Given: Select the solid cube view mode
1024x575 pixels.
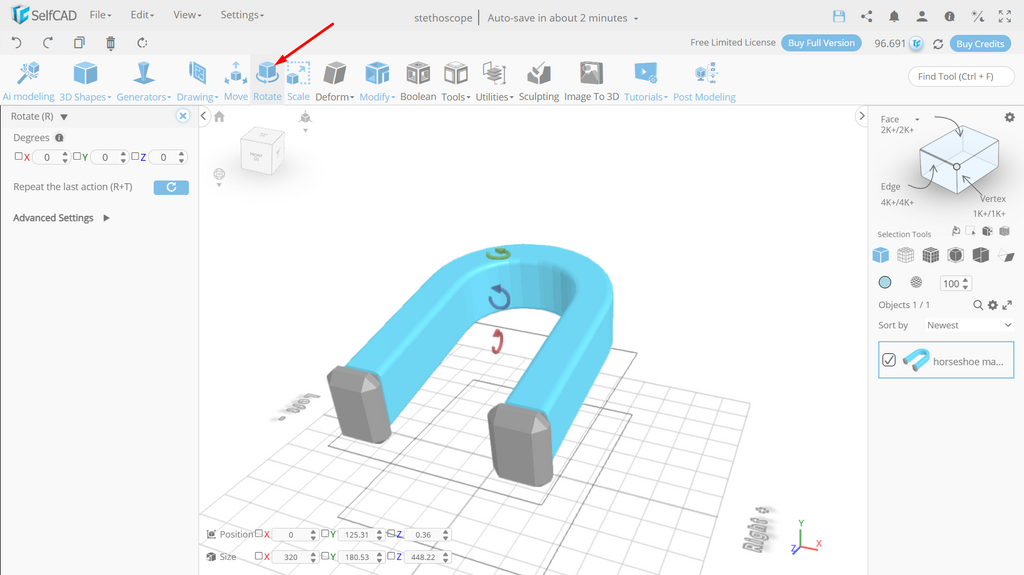Looking at the screenshot, I should (880, 255).
